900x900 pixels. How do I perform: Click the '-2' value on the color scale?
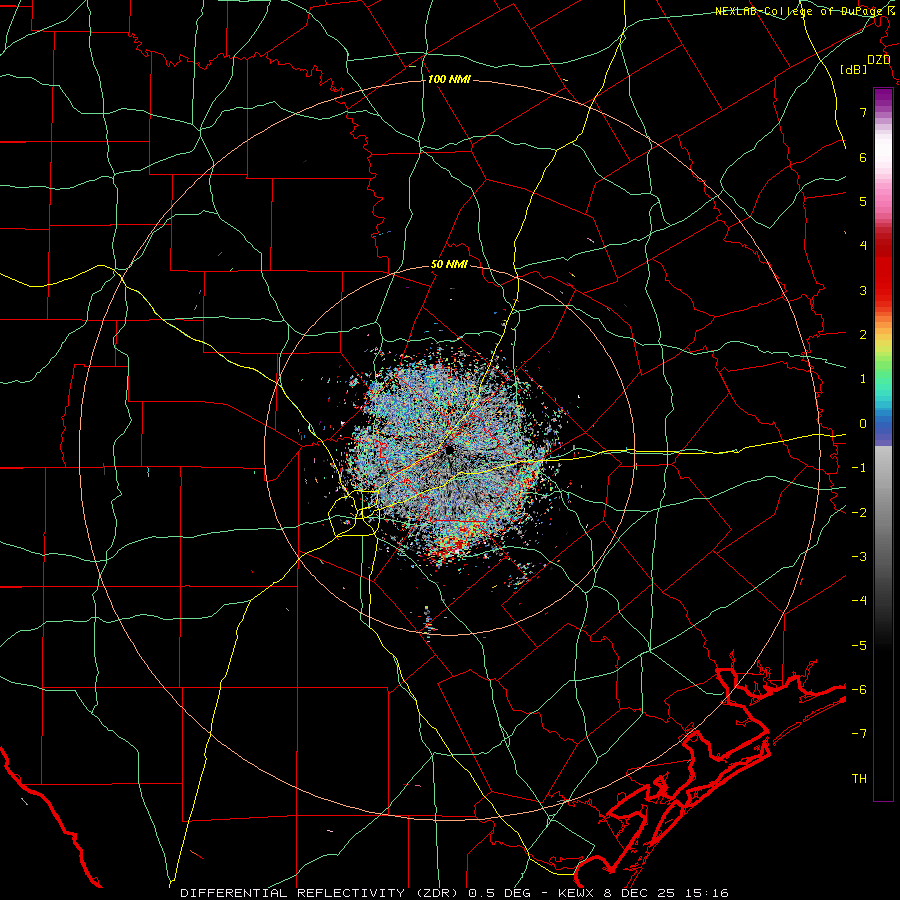click(x=859, y=512)
